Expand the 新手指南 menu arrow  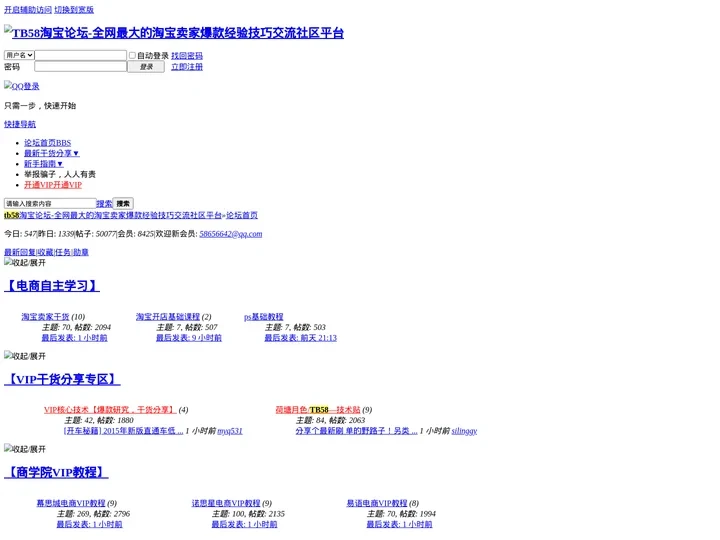click(60, 164)
